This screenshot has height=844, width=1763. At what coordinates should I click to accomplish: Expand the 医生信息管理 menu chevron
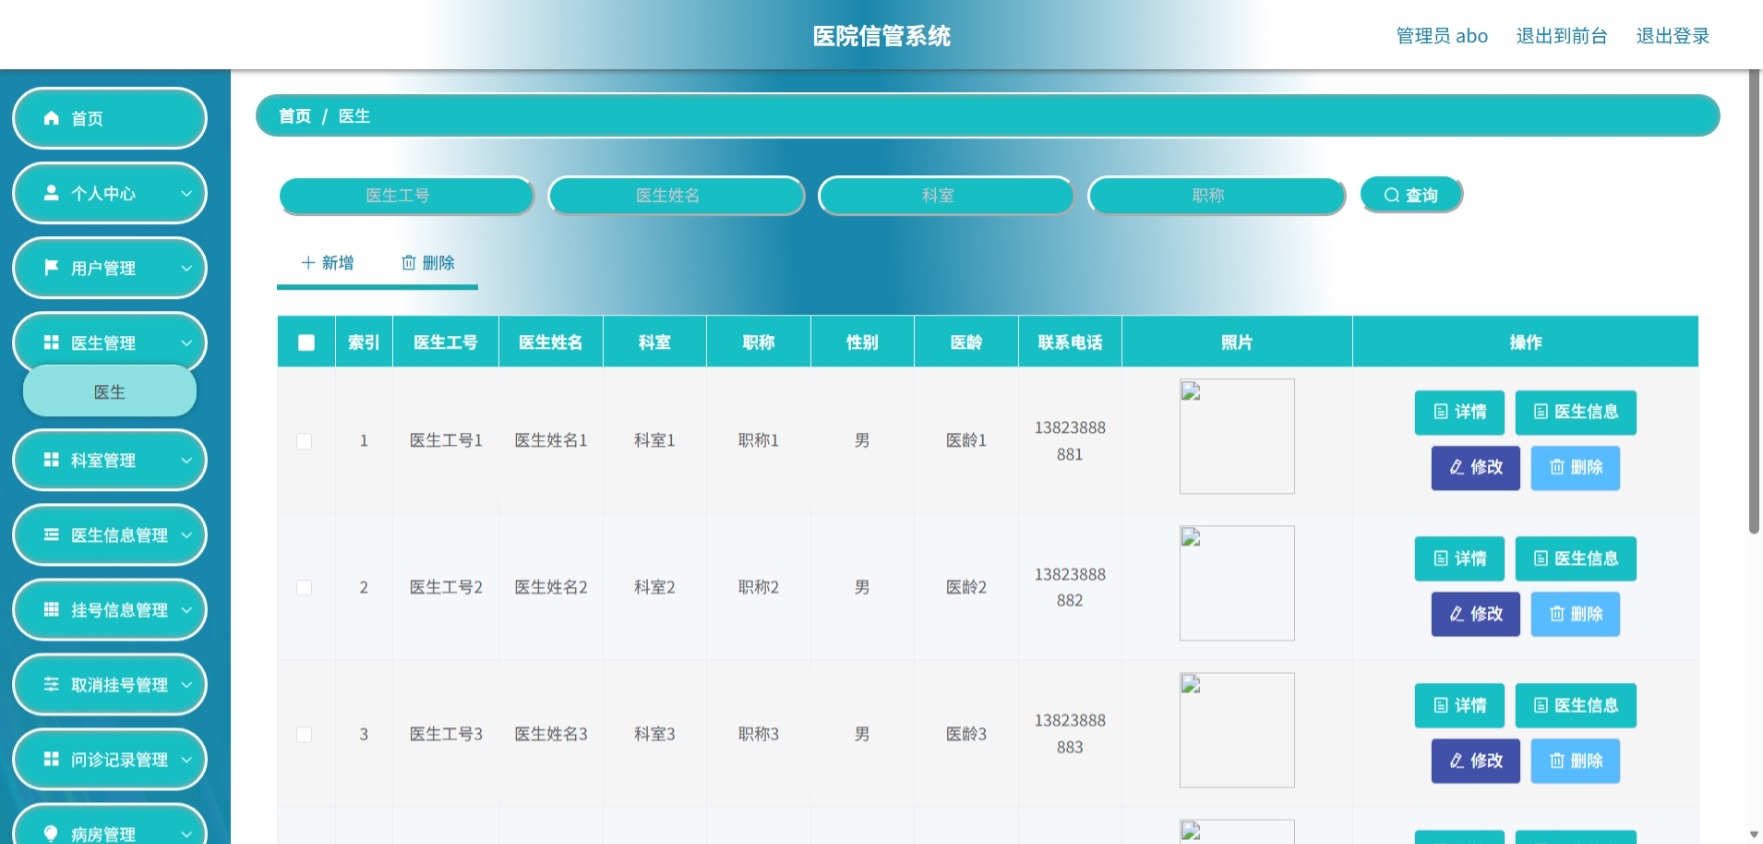click(x=186, y=535)
